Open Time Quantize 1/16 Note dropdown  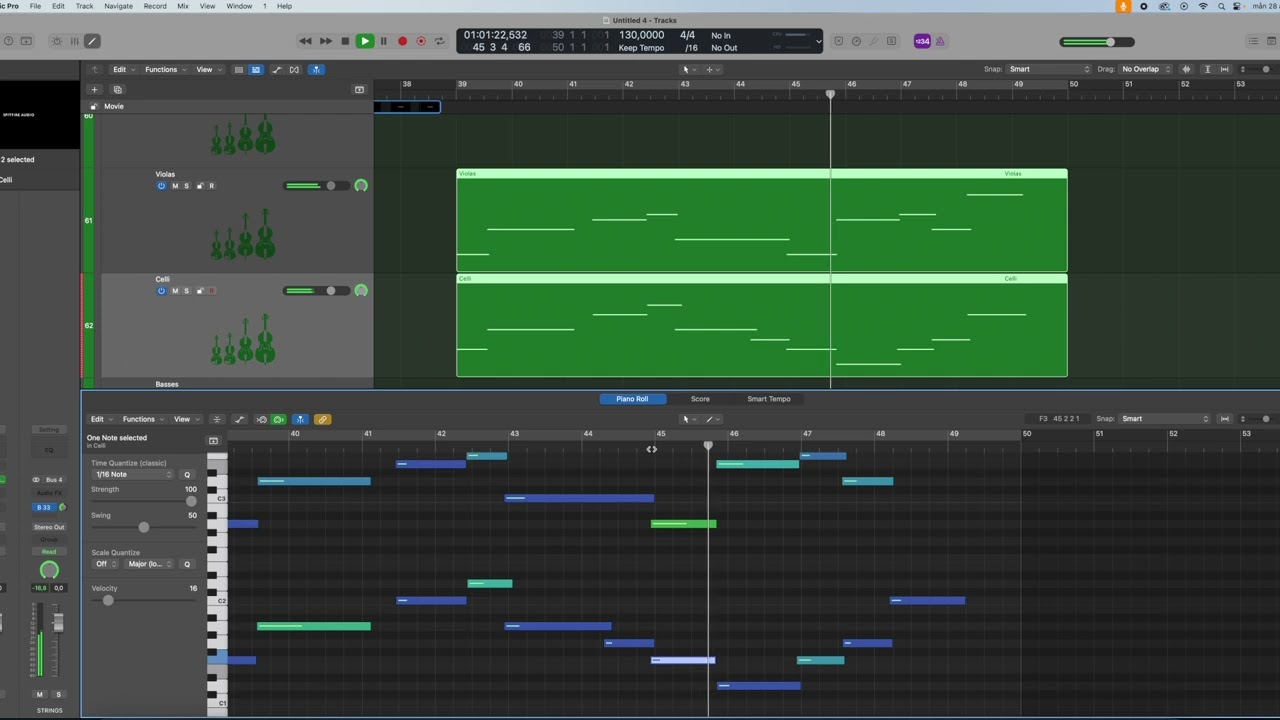point(132,475)
